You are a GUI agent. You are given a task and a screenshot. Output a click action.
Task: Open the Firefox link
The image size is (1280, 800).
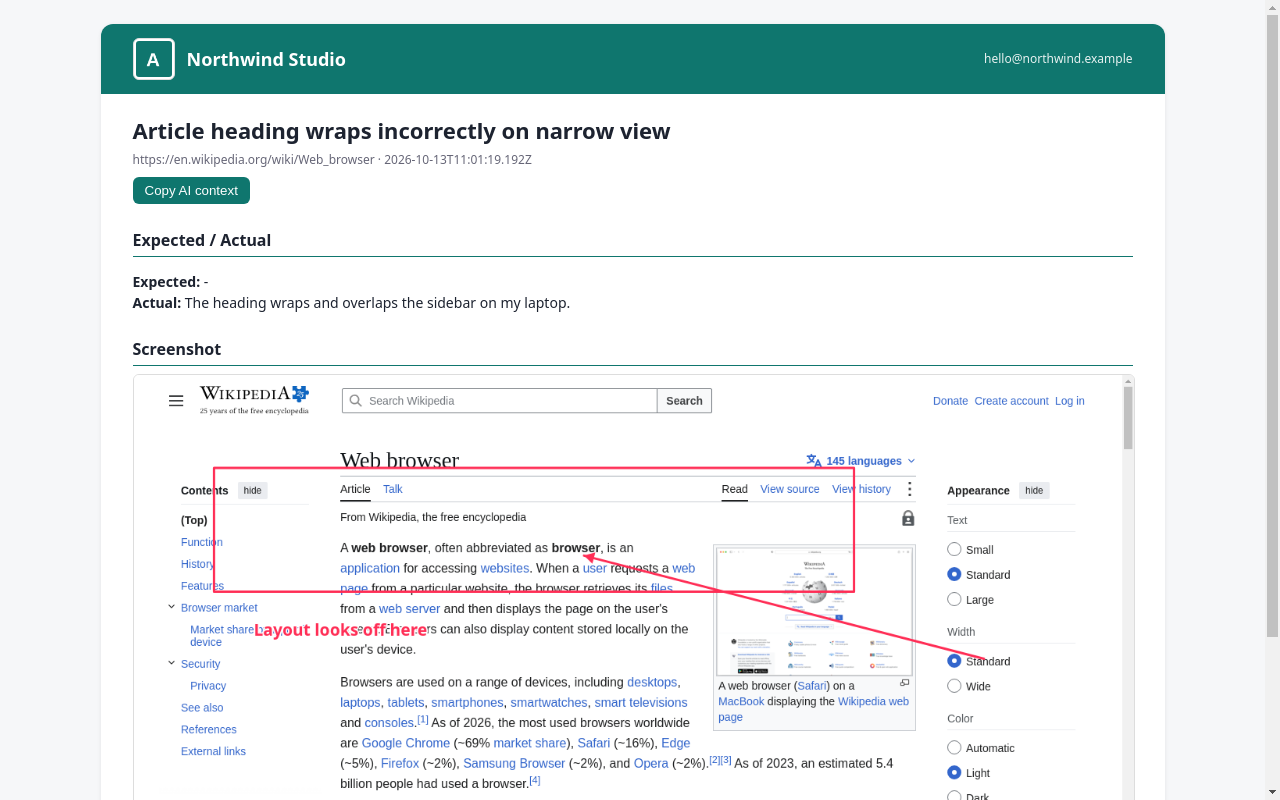[x=400, y=763]
